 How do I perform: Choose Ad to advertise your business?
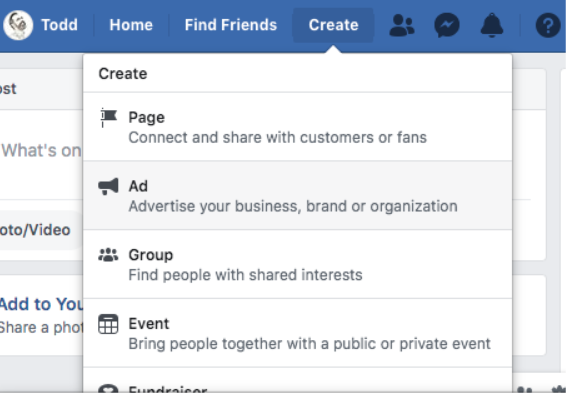pos(297,196)
